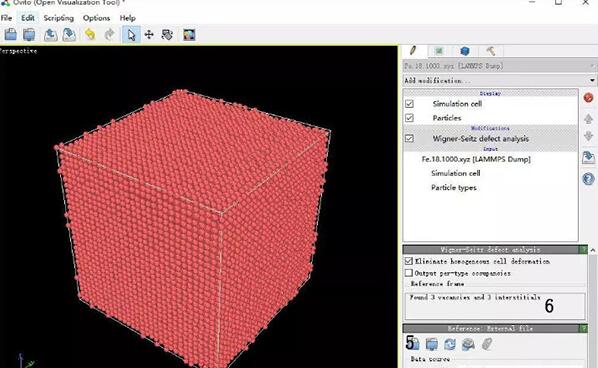Move modifier up with the up arrow

(x=588, y=119)
